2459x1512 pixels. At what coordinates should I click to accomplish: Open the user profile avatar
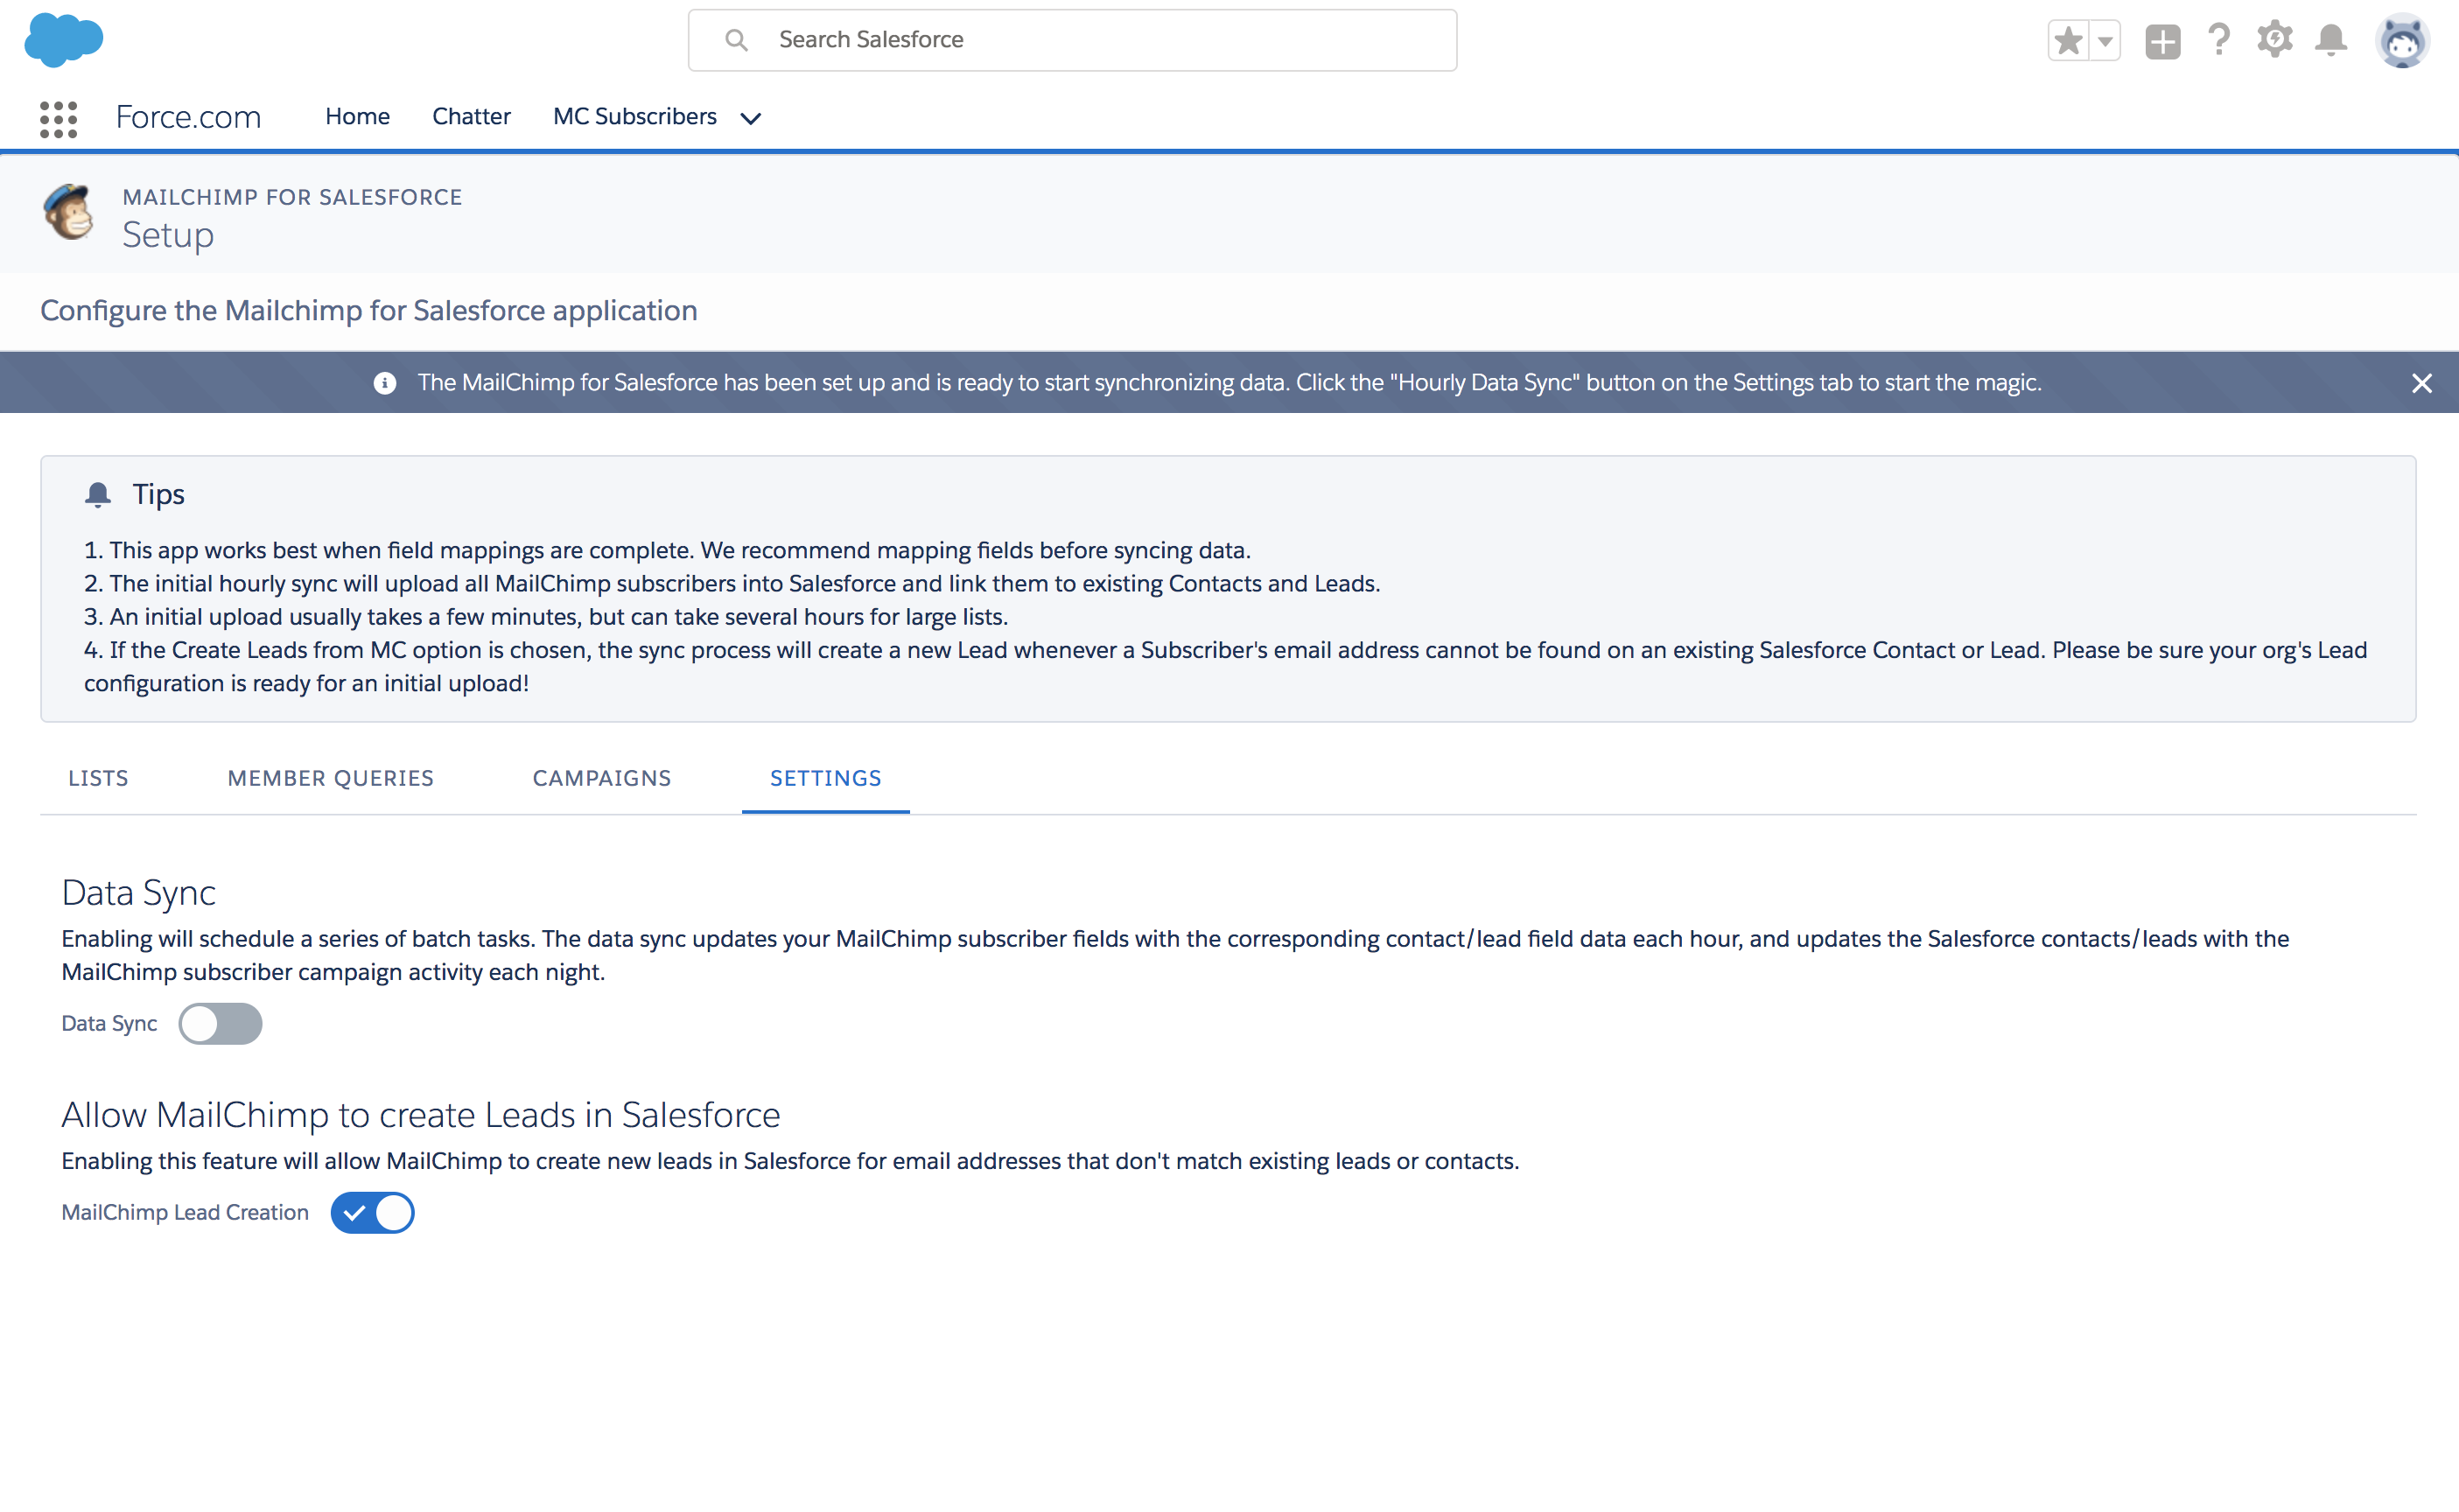coord(2402,41)
